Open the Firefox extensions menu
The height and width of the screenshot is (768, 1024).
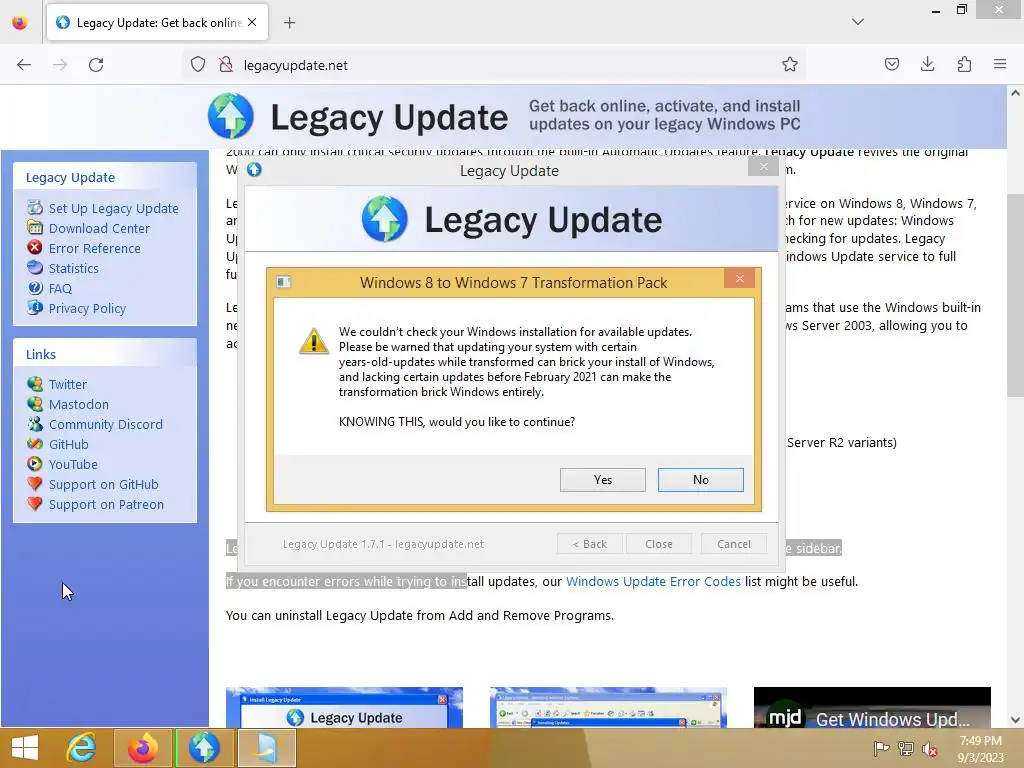964,64
